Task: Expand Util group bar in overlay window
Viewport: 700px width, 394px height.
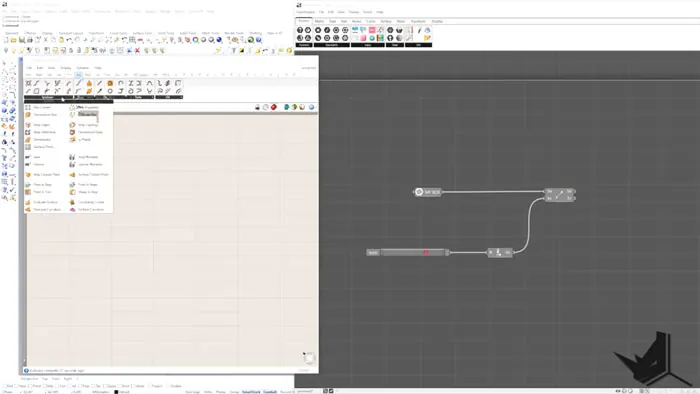Action: tap(169, 97)
